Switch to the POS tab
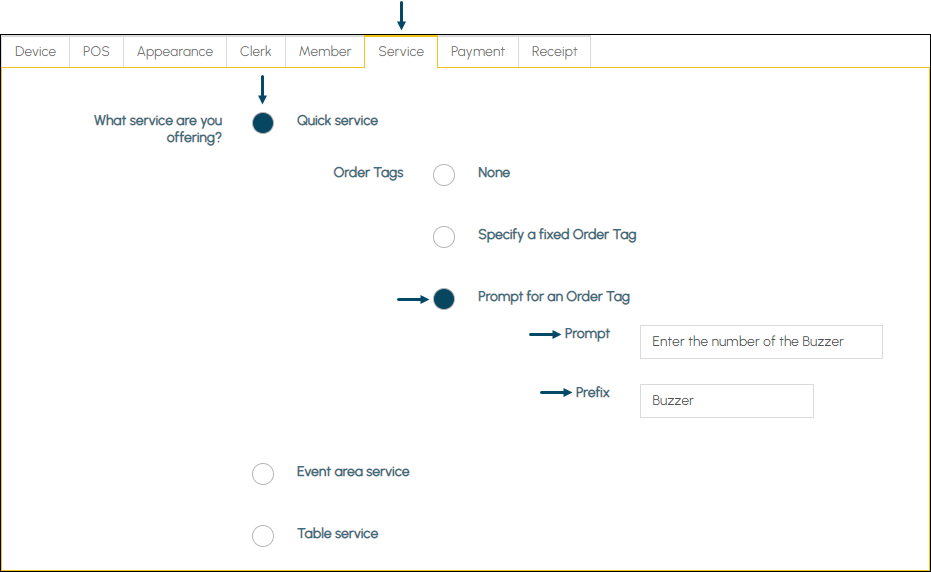The width and height of the screenshot is (931, 572). click(x=96, y=52)
